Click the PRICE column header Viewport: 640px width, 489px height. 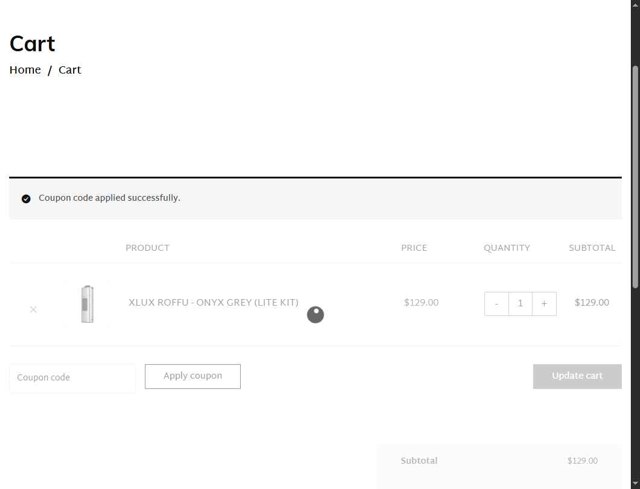coord(414,248)
